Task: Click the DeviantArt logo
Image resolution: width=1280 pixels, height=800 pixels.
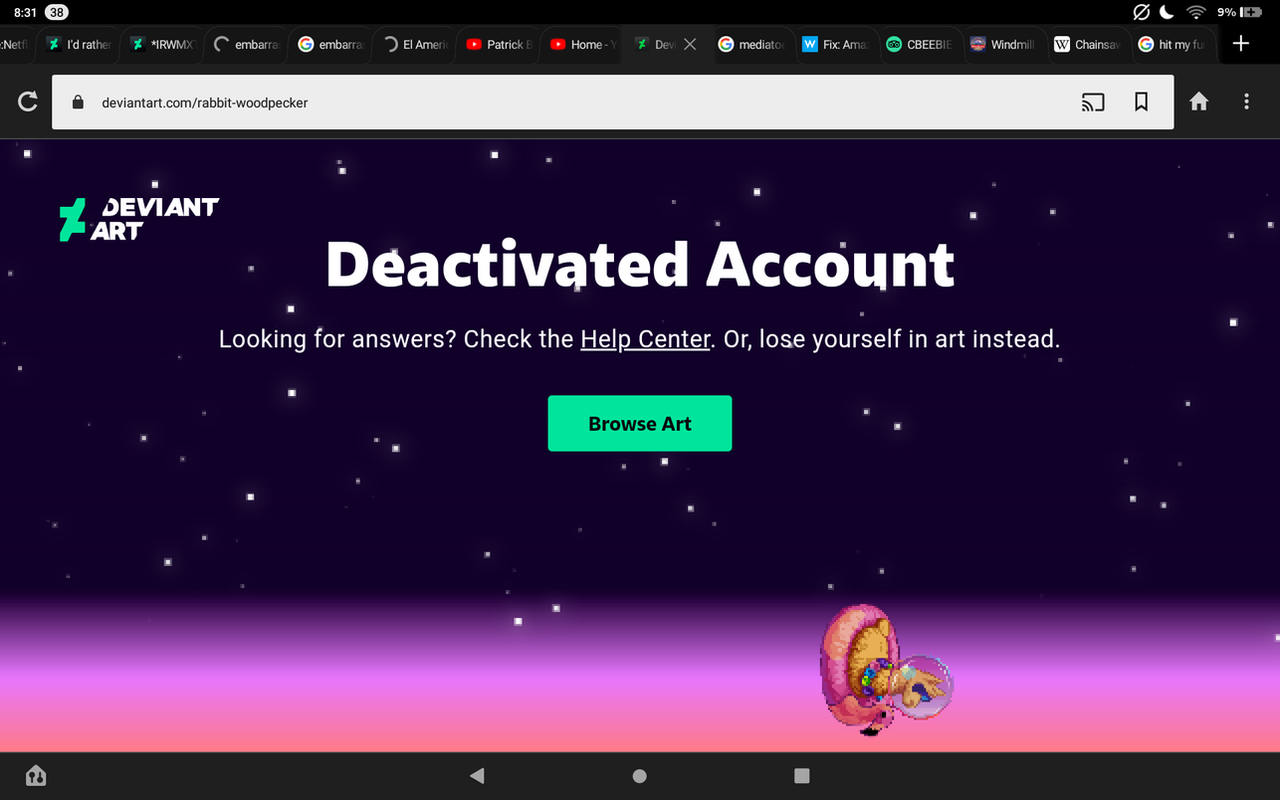Action: pyautogui.click(x=138, y=218)
